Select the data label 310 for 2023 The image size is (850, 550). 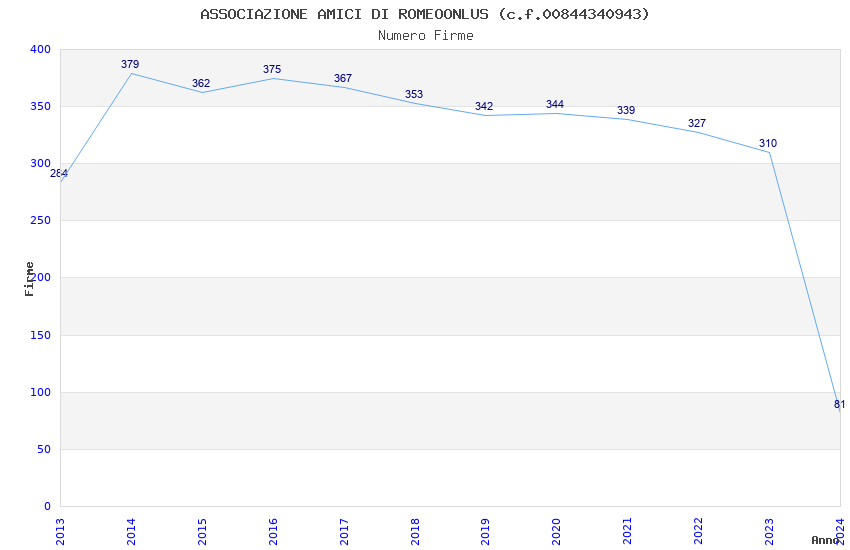[768, 144]
